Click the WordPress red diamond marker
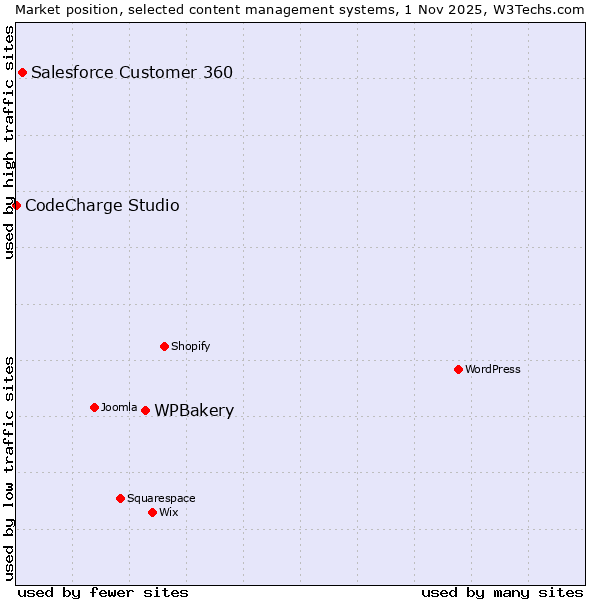The image size is (600, 600). tap(458, 369)
